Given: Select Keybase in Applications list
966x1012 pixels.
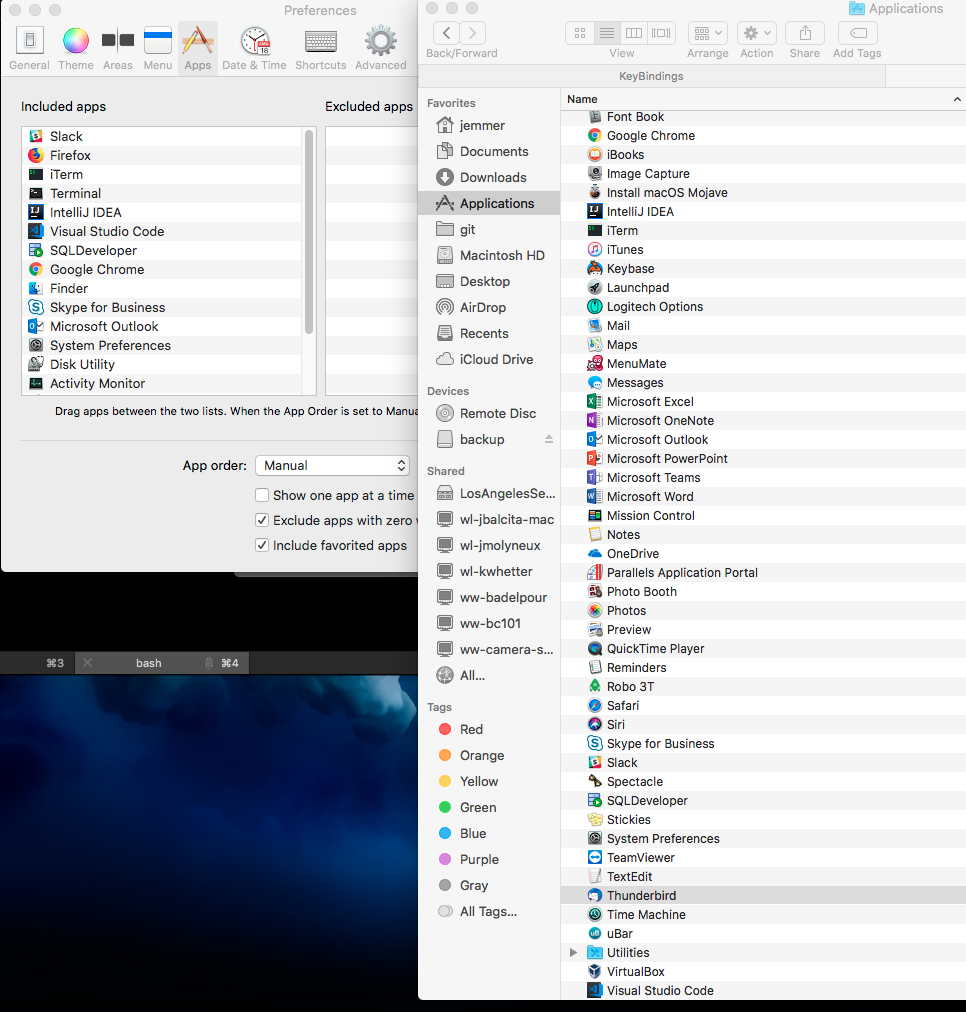Looking at the screenshot, I should (763, 268).
